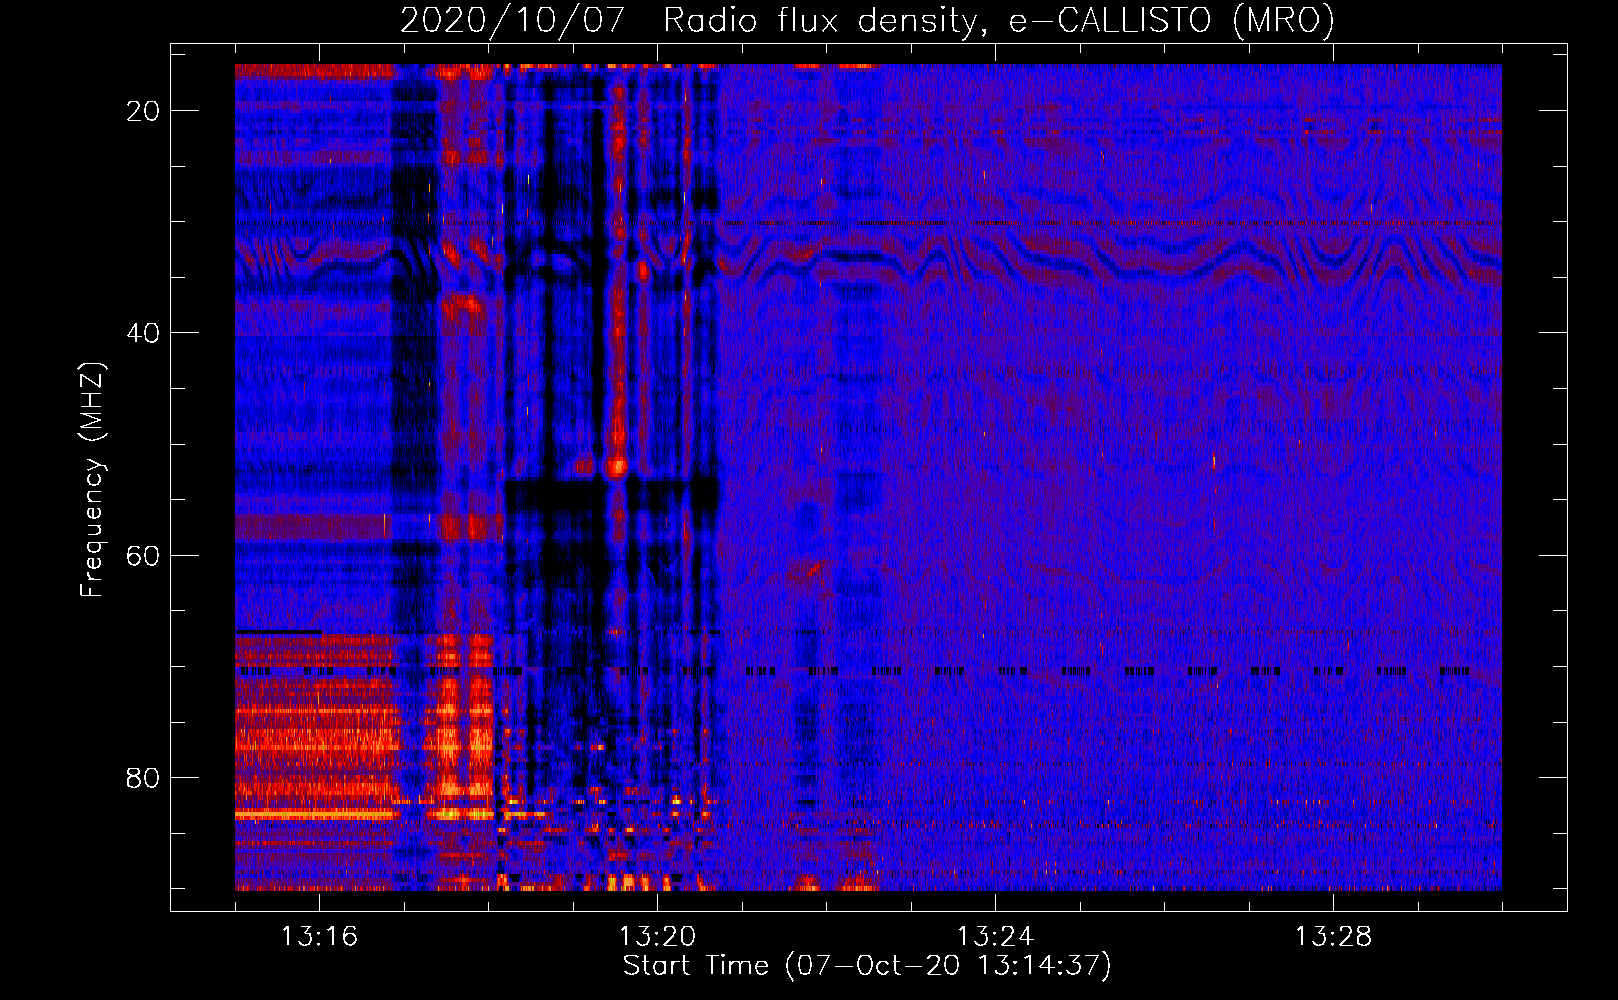The image size is (1618, 1000).
Task: Click the '13:16' time tick label
Action: coord(319,937)
